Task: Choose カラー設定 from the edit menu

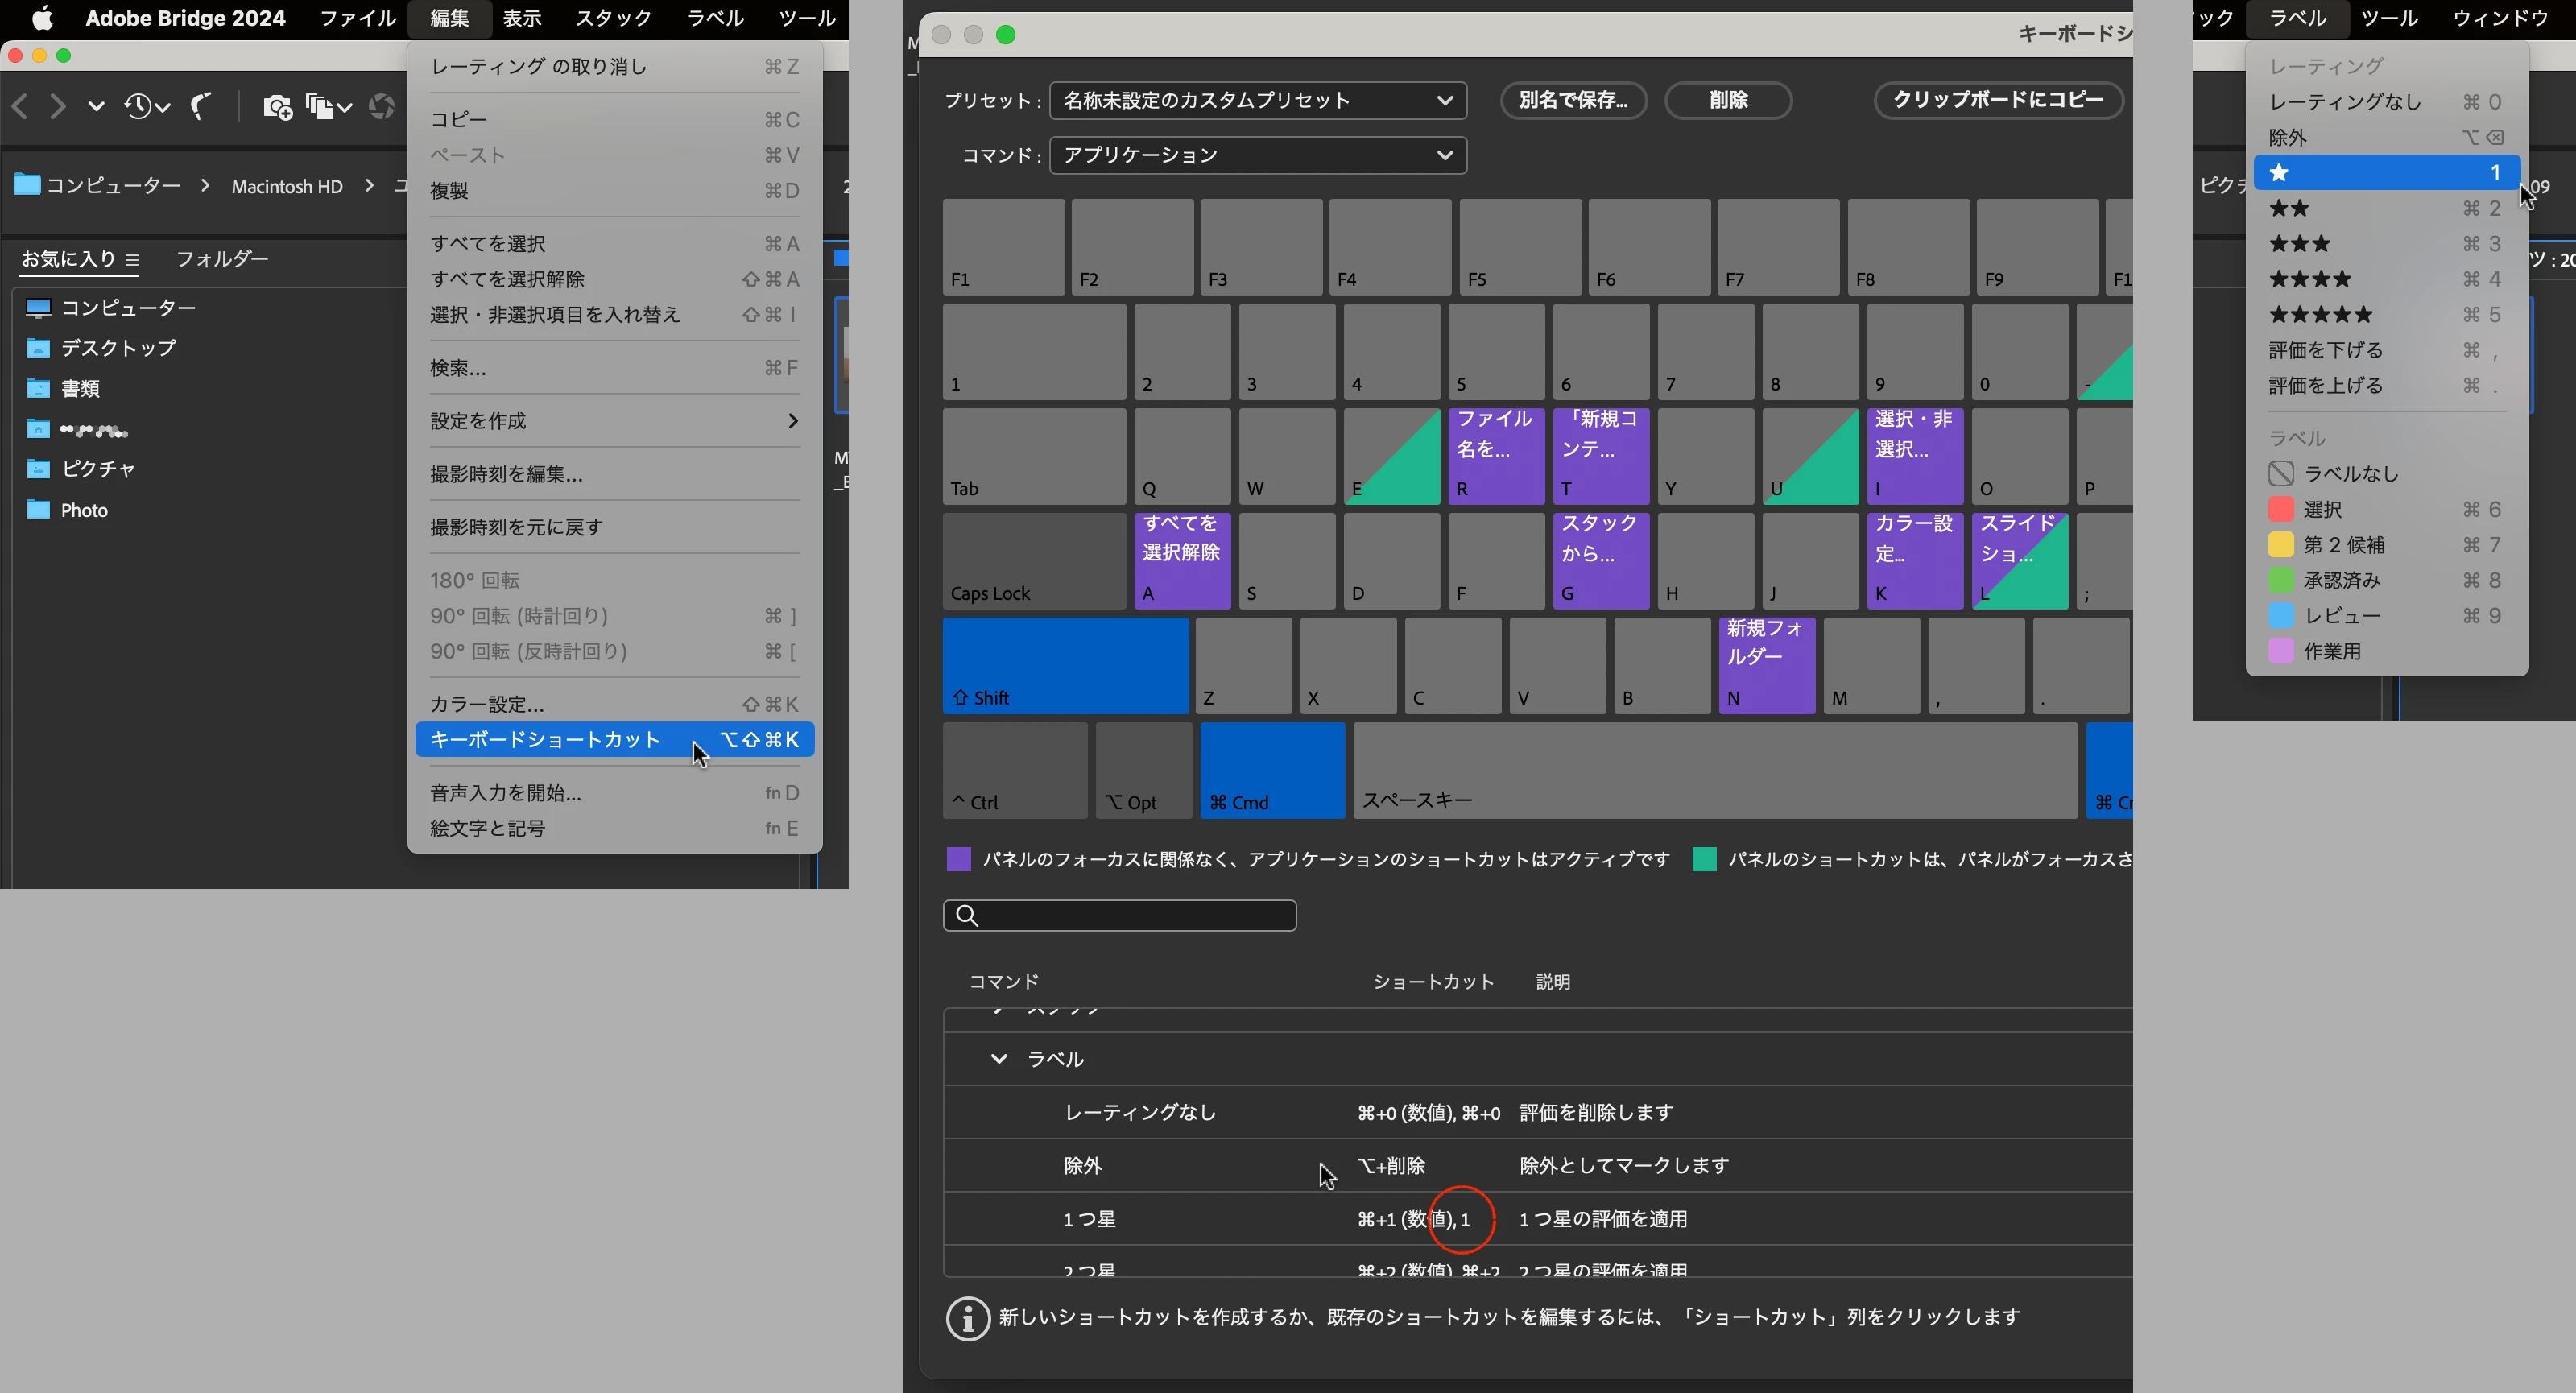Action: pyautogui.click(x=487, y=704)
